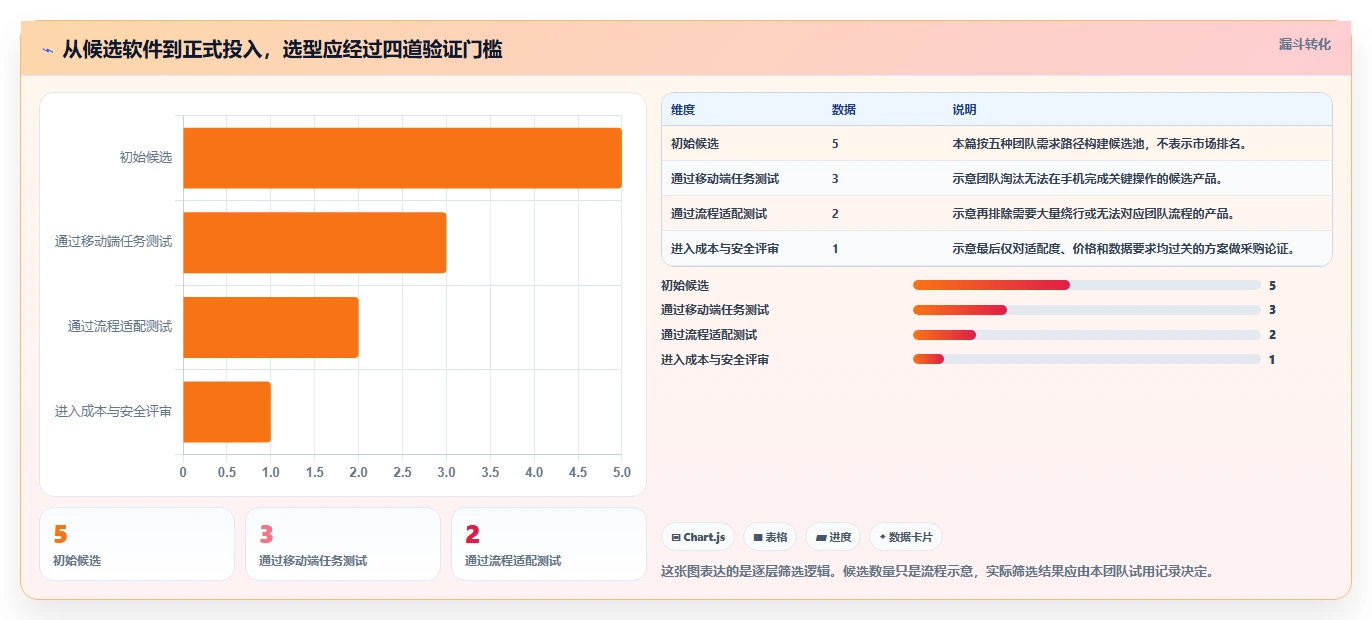This screenshot has width=1372, height=620.
Task: Select the Chart.js chip
Action: pyautogui.click(x=698, y=537)
